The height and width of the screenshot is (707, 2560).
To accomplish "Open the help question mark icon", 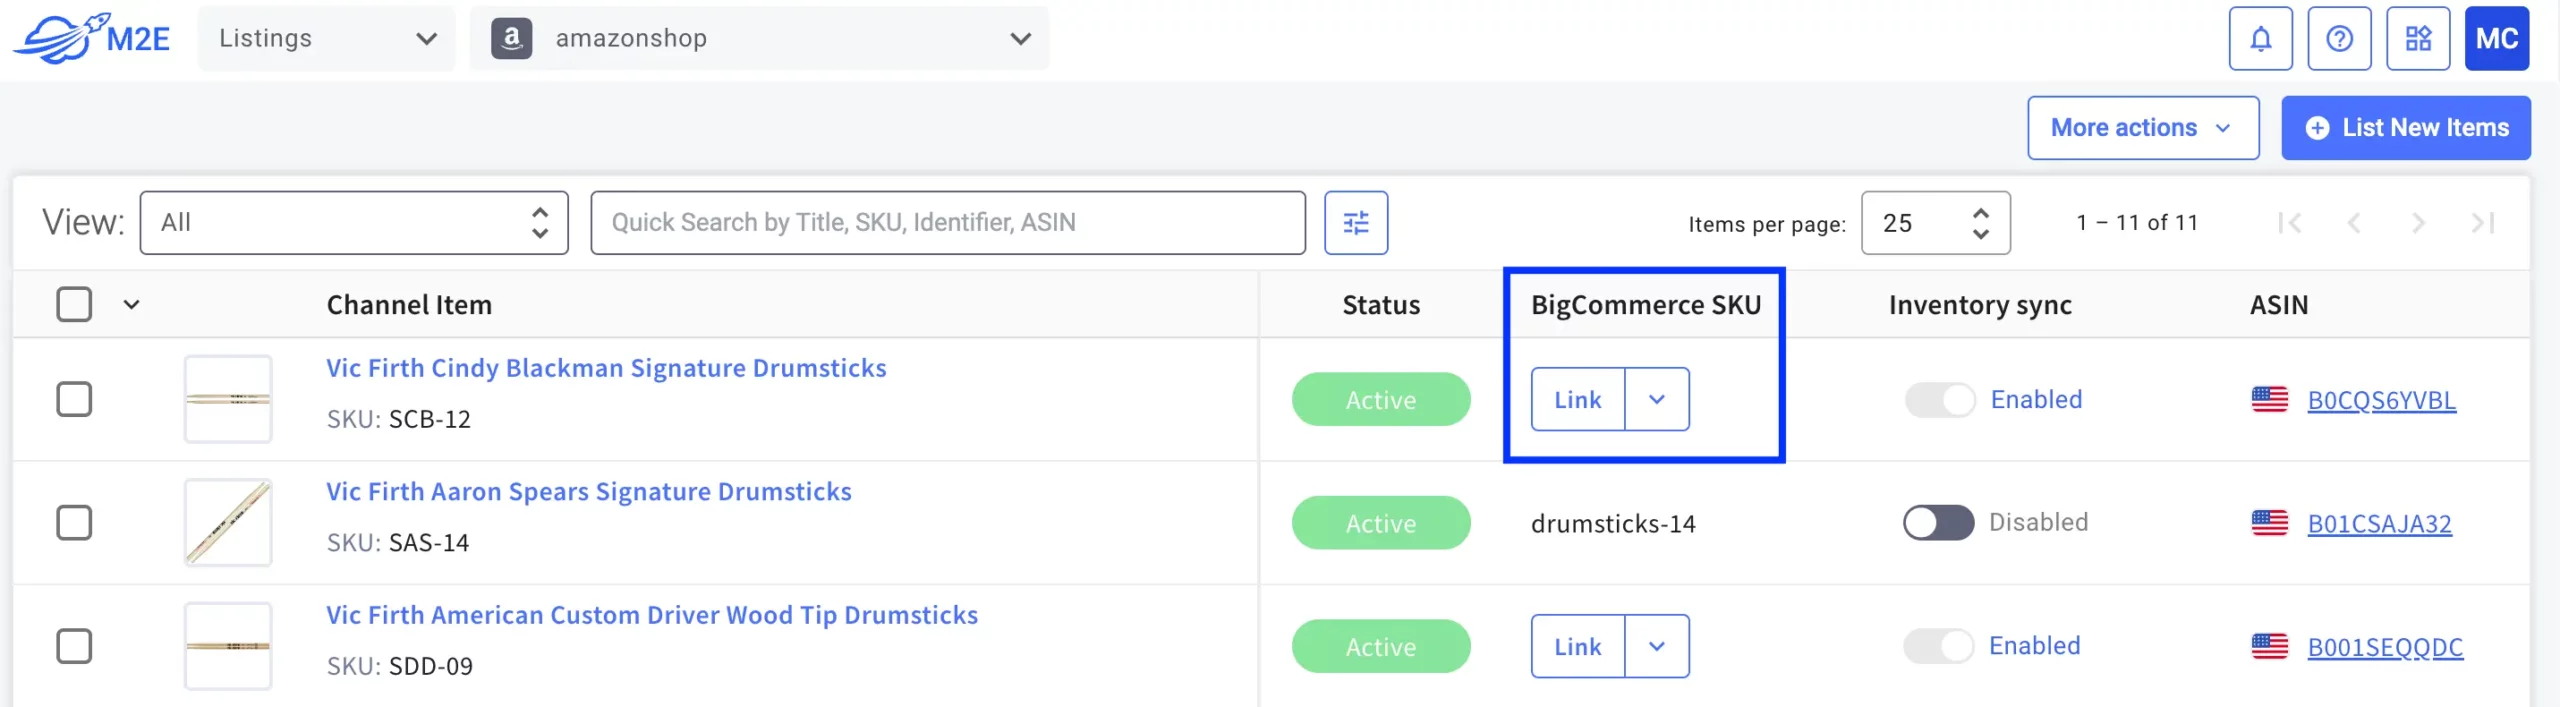I will coord(2339,39).
